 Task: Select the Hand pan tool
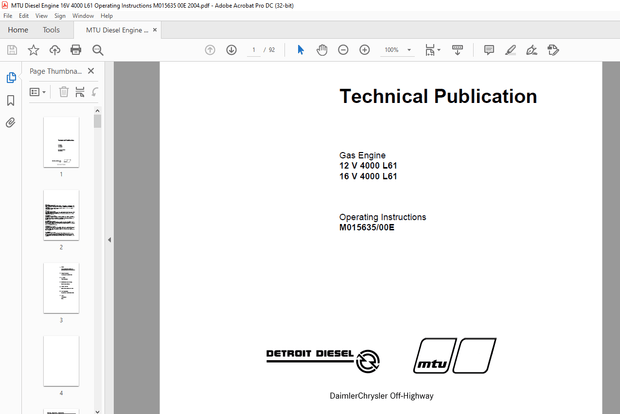coord(322,50)
